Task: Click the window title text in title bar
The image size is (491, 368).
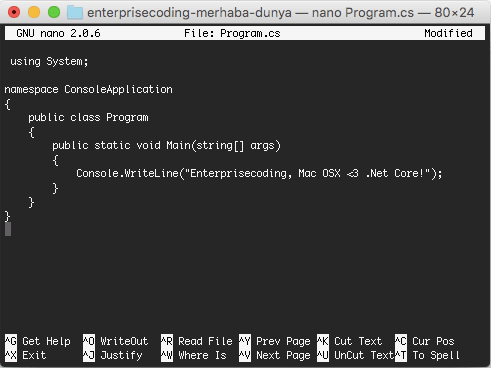Action: pyautogui.click(x=280, y=13)
